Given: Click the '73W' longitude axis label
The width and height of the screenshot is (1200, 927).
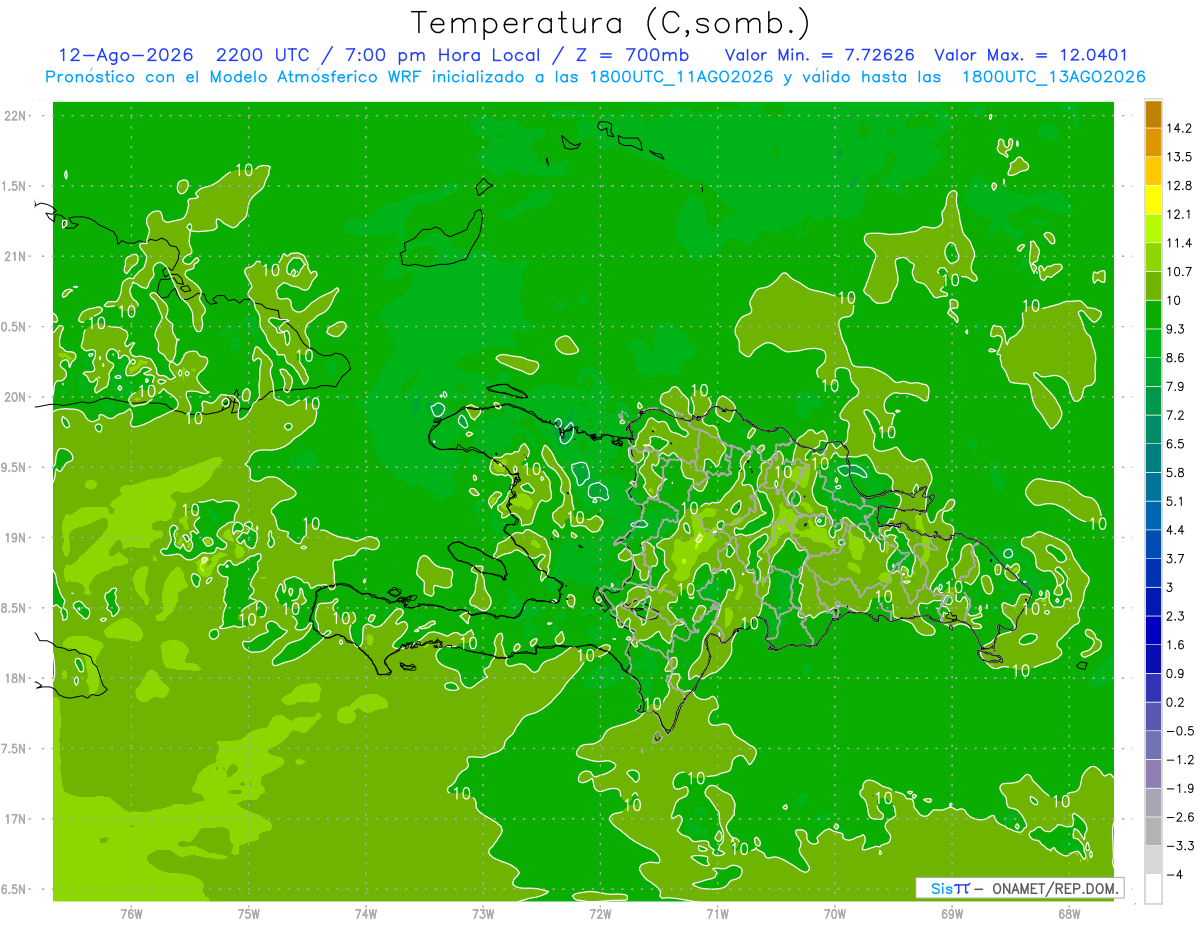Looking at the screenshot, I should (483, 914).
